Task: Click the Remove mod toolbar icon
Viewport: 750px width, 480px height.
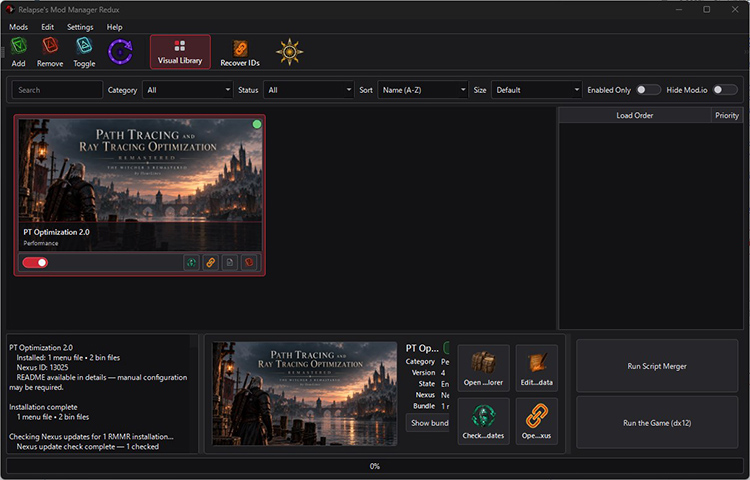Action: click(x=50, y=52)
